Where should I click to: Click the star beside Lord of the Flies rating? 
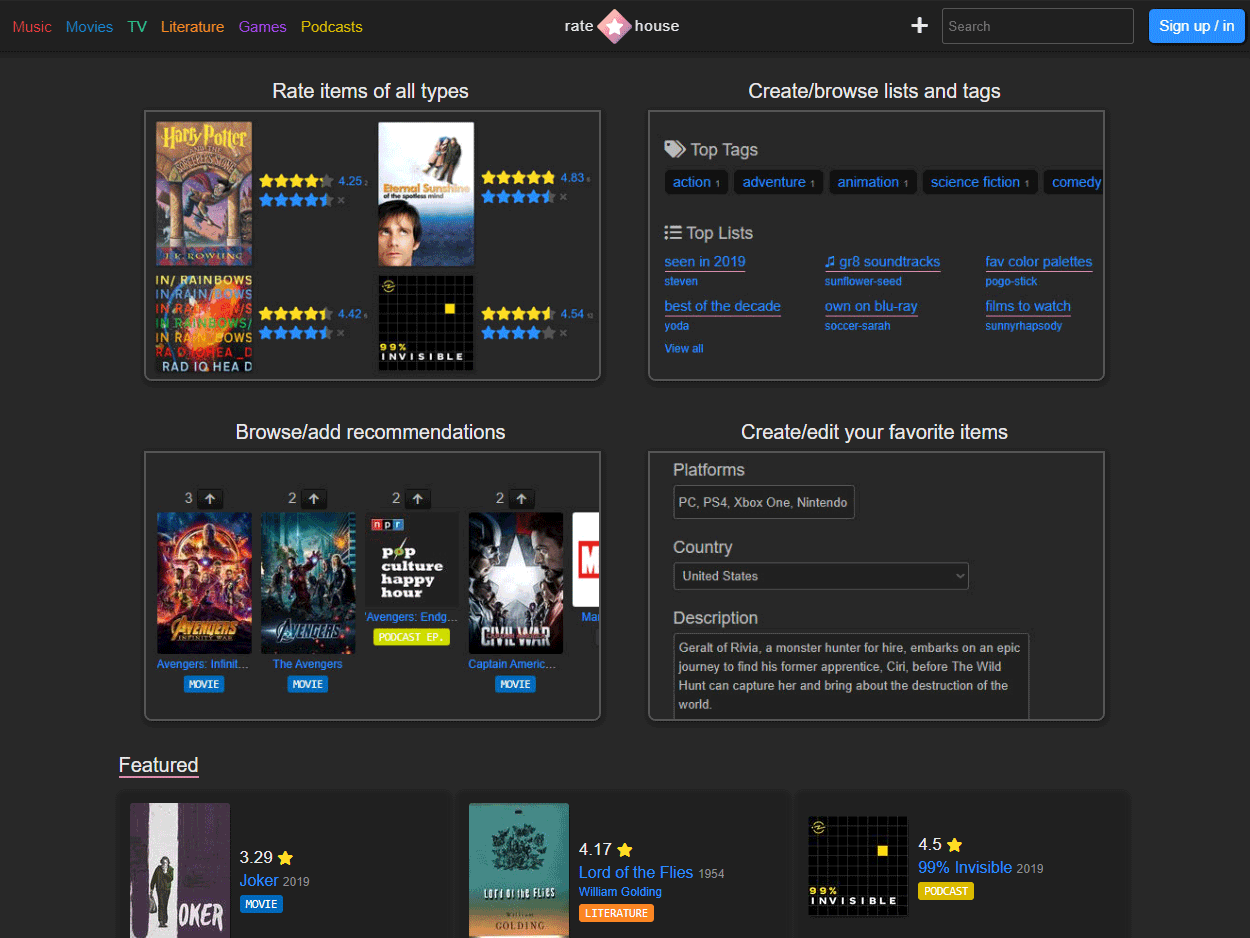[x=625, y=850]
